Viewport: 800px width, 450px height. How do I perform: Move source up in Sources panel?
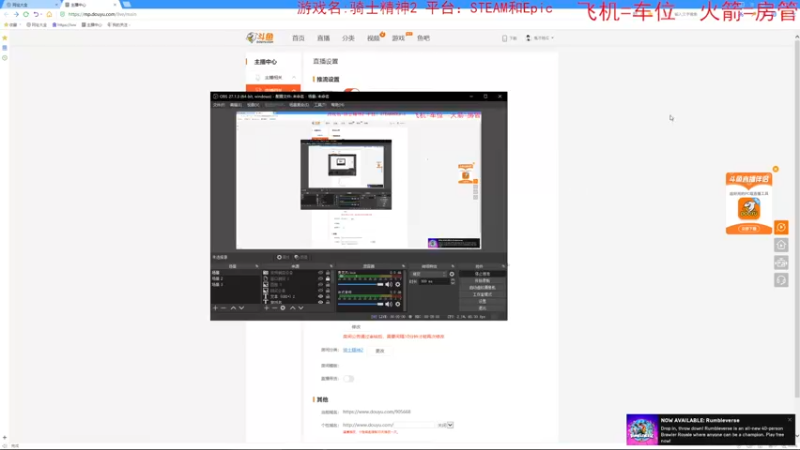click(x=292, y=308)
